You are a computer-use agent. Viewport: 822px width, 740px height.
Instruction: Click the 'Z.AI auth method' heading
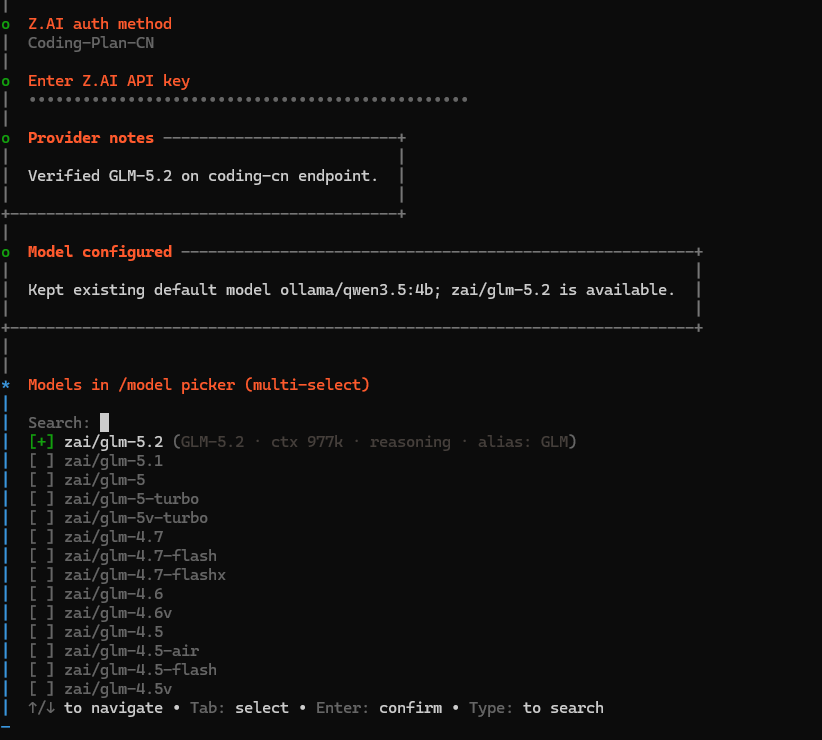point(100,24)
